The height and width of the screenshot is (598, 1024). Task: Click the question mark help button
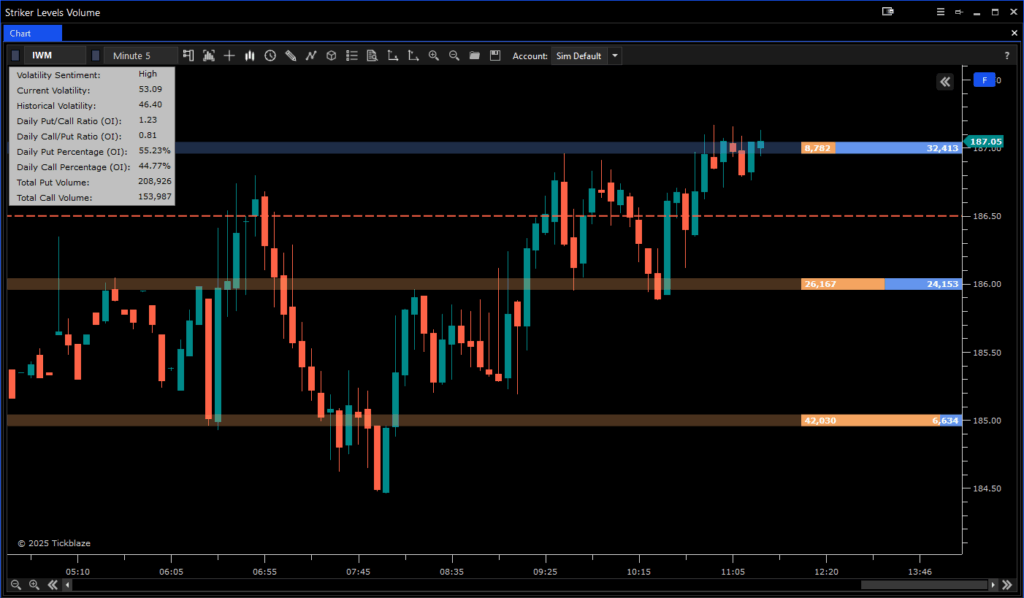tap(1006, 56)
